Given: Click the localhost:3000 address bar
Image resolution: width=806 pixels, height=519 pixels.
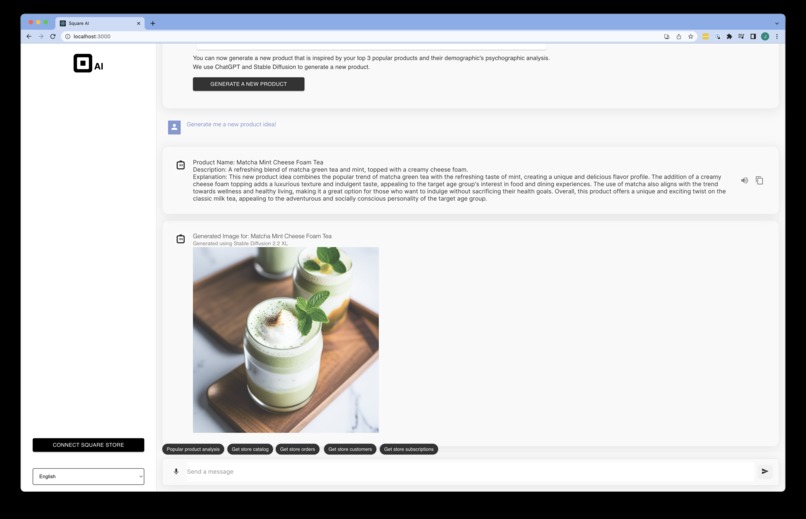Looking at the screenshot, I should click(360, 36).
